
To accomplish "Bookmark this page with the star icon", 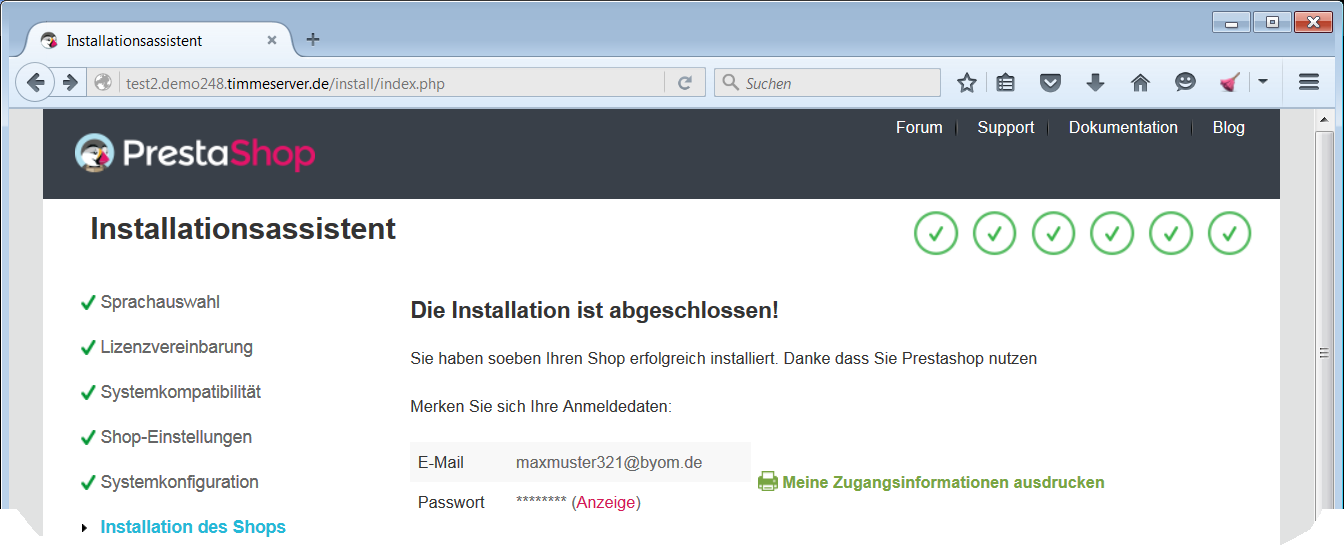I will tap(966, 83).
